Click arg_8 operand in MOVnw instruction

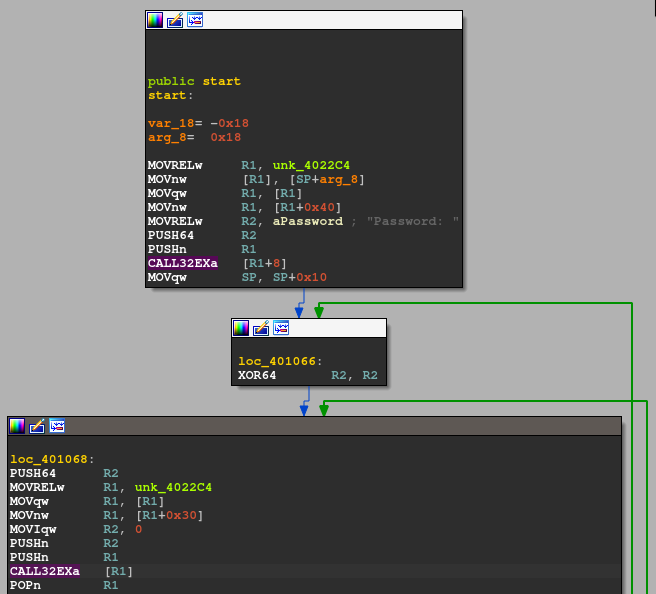[x=338, y=179]
